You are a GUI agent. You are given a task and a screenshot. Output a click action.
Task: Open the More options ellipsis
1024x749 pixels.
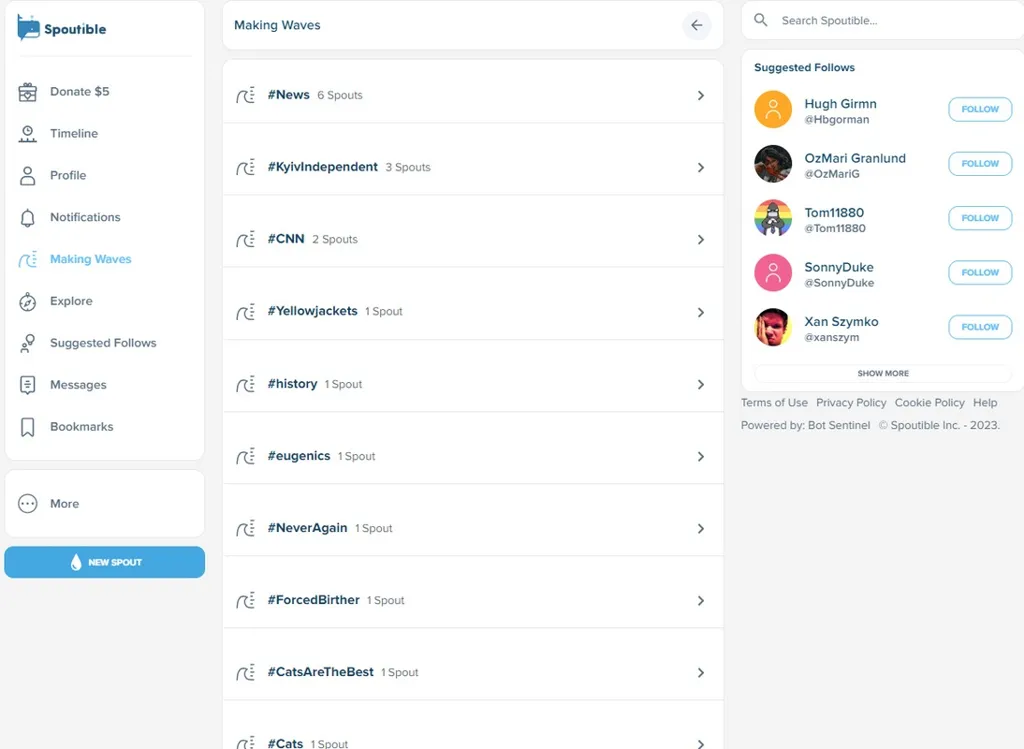(x=27, y=503)
